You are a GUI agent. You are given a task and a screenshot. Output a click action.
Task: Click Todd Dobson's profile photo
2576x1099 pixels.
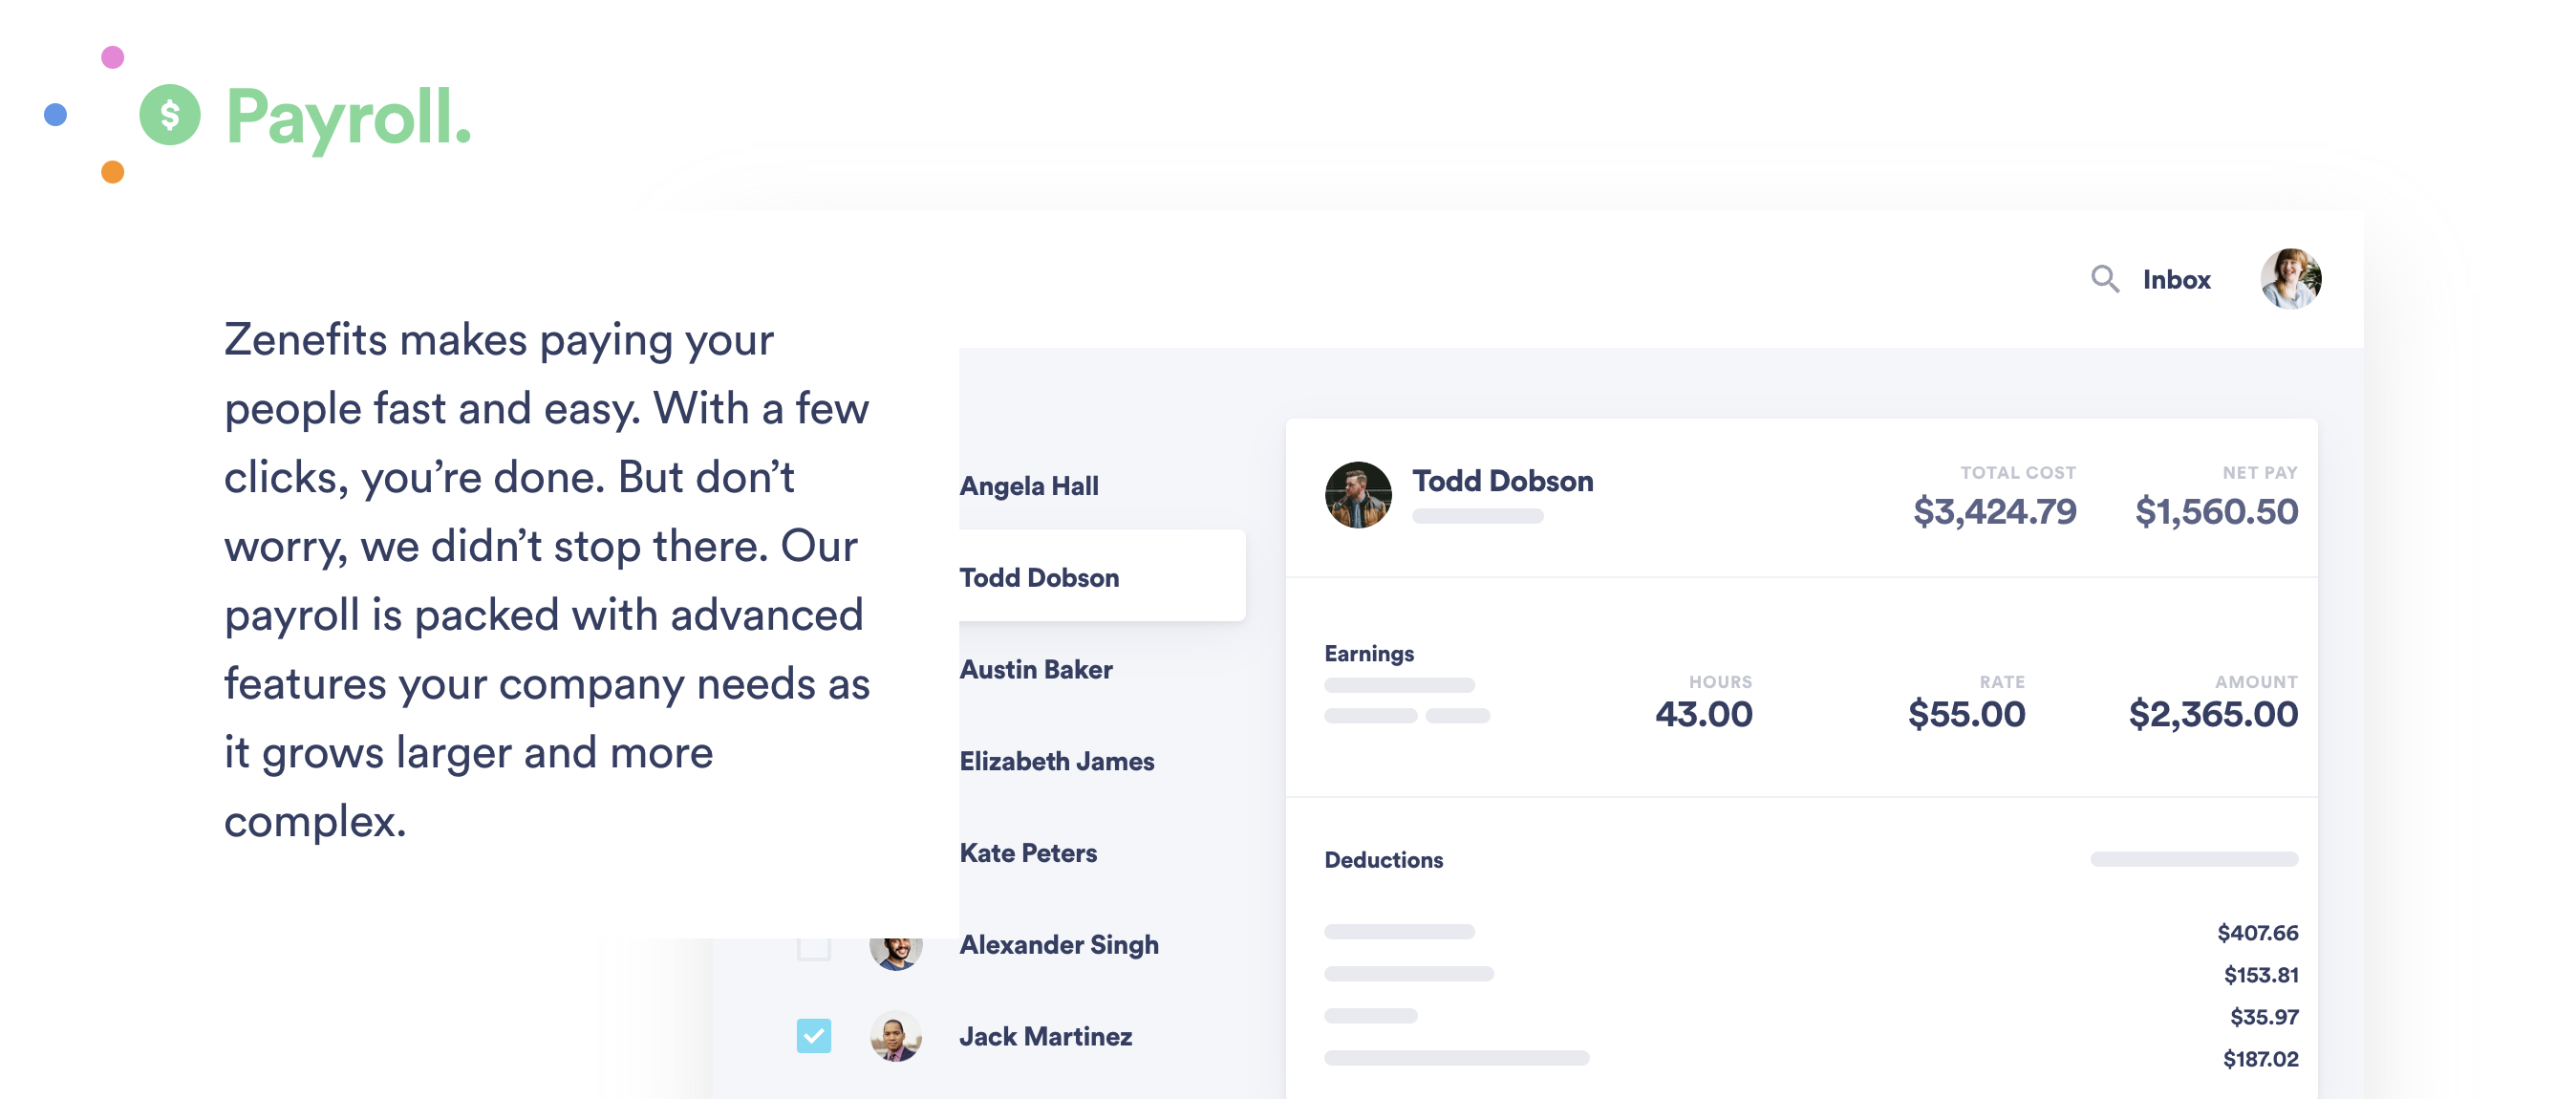(x=1358, y=494)
